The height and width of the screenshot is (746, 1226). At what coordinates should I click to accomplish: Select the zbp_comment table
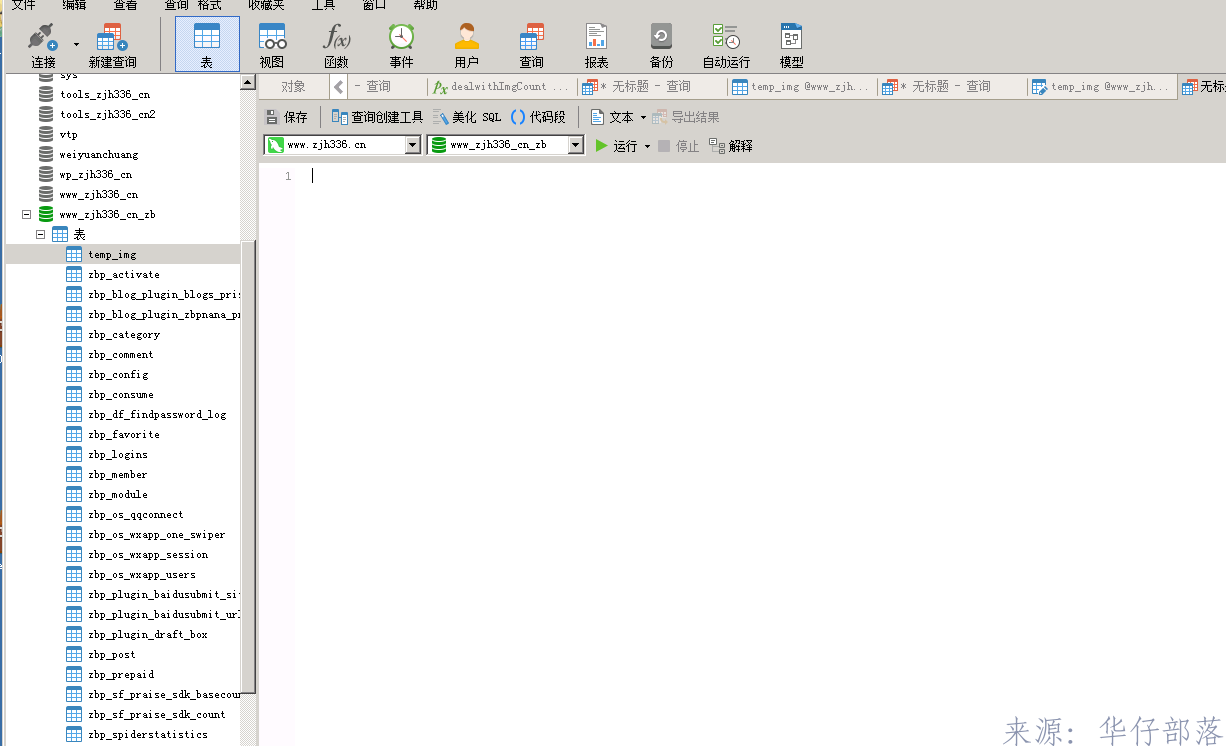pyautogui.click(x=120, y=354)
